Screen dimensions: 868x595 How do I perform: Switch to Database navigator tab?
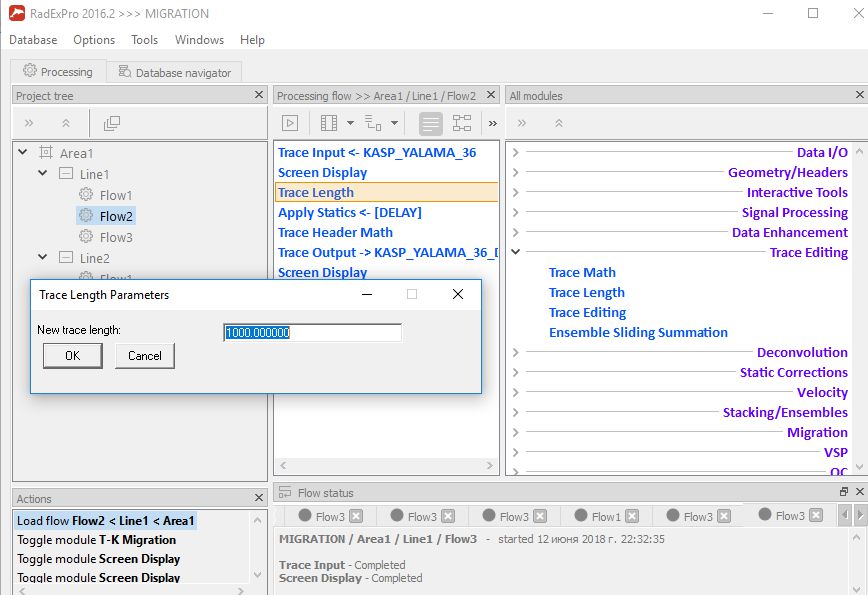174,73
